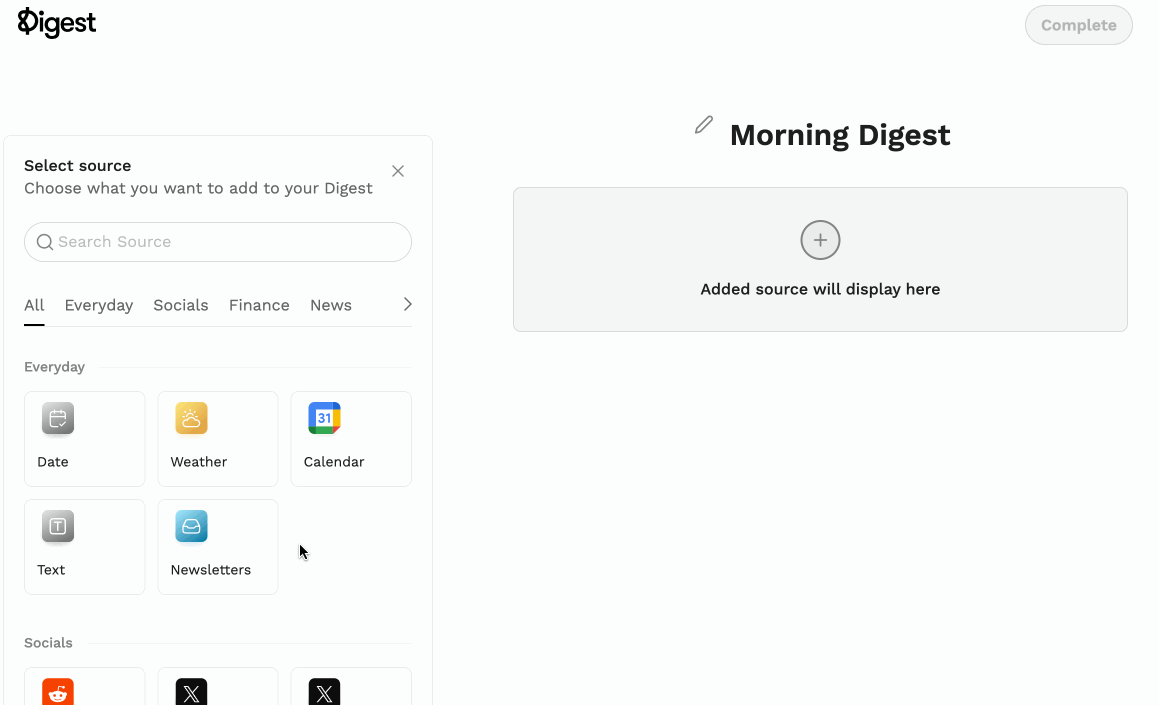Add the Weather source
Viewport: 1159px width, 705px height.
click(191, 419)
